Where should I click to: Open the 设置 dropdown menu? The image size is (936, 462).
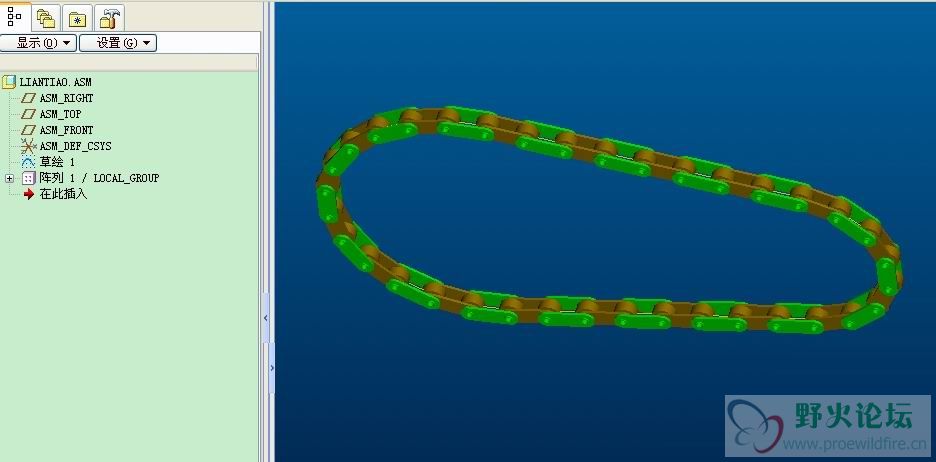coord(118,43)
